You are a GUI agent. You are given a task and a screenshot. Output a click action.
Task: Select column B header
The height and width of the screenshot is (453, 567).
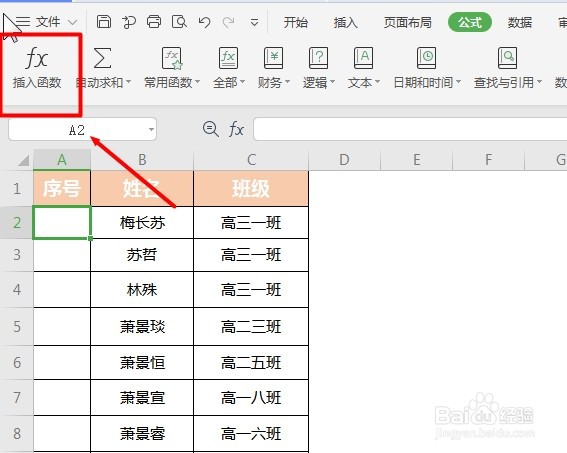(142, 160)
